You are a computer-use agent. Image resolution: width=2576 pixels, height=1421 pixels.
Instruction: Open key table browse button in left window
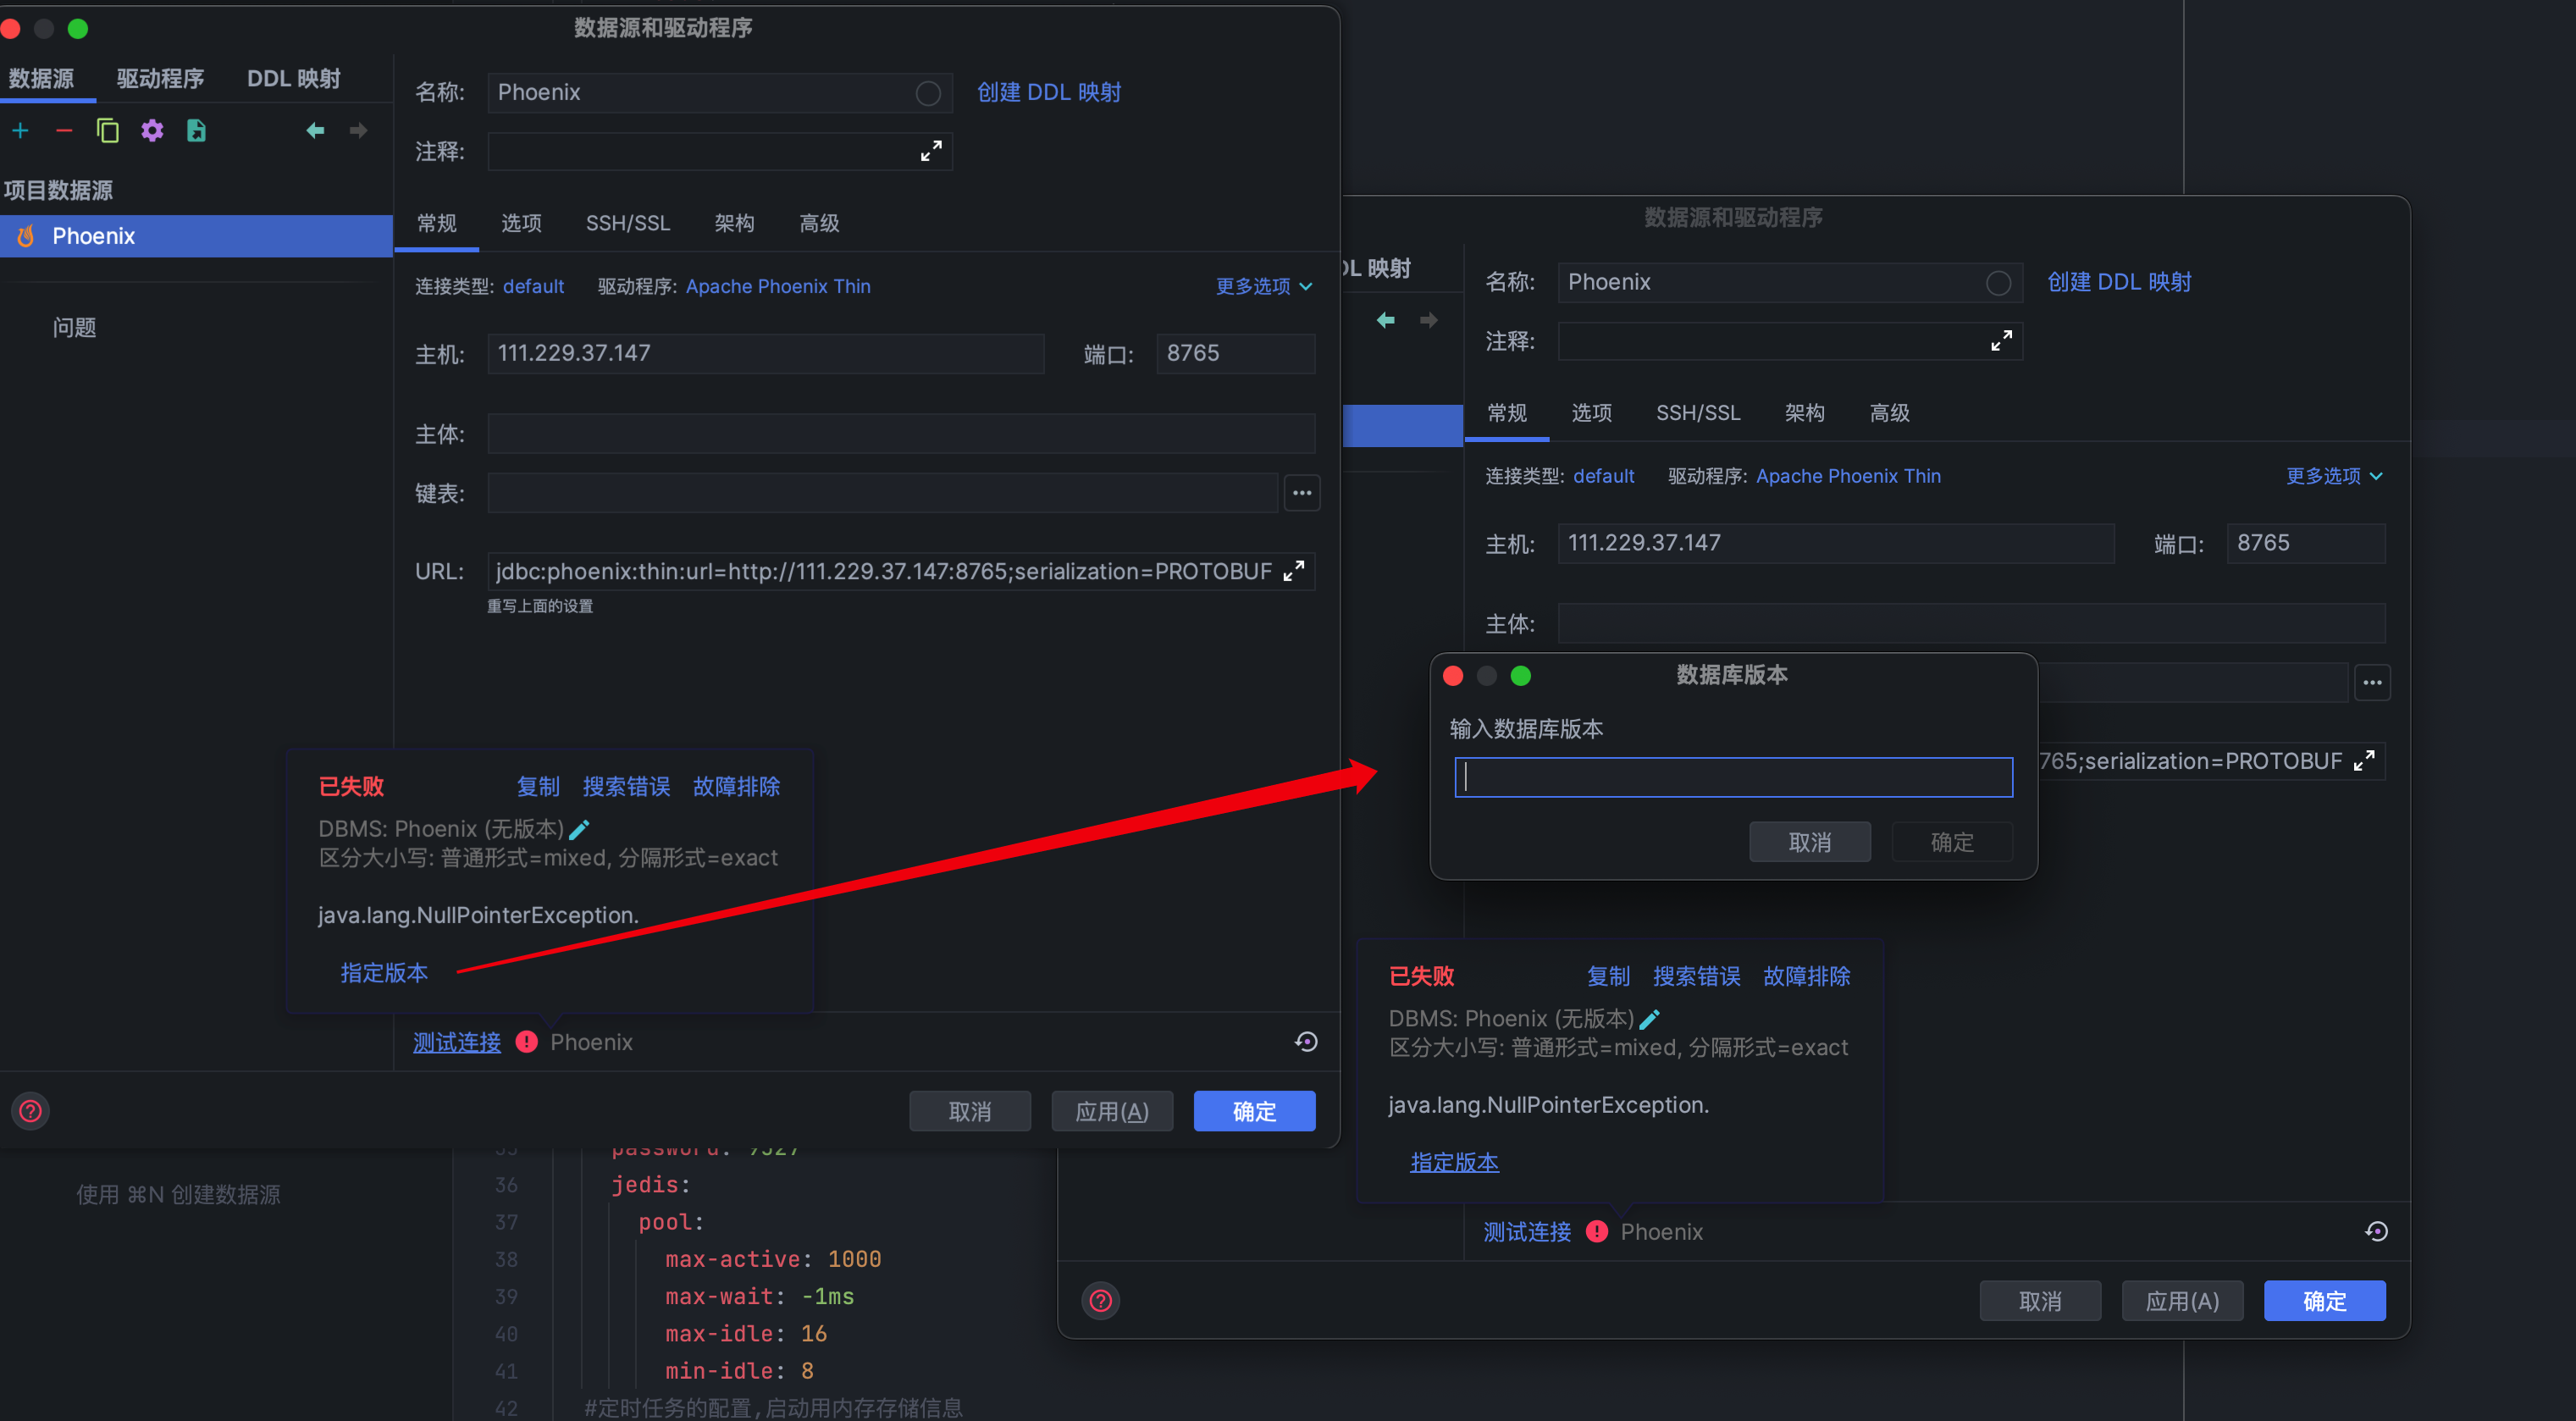[1301, 493]
